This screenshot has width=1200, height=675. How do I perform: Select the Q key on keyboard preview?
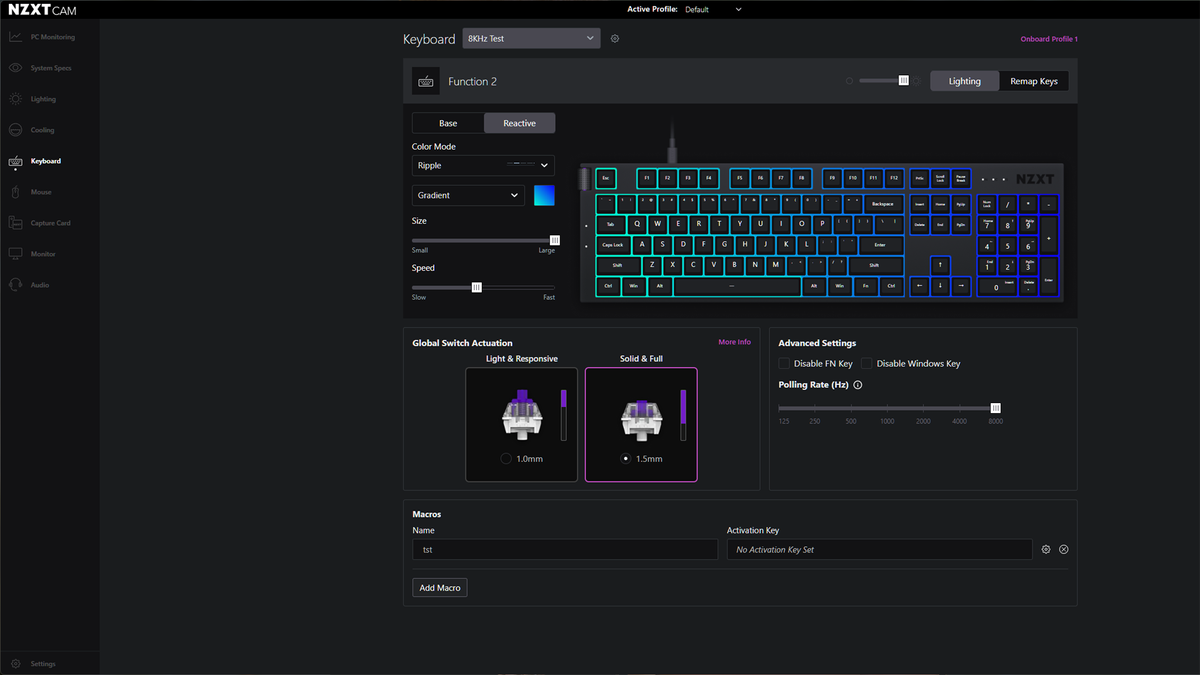tap(637, 224)
